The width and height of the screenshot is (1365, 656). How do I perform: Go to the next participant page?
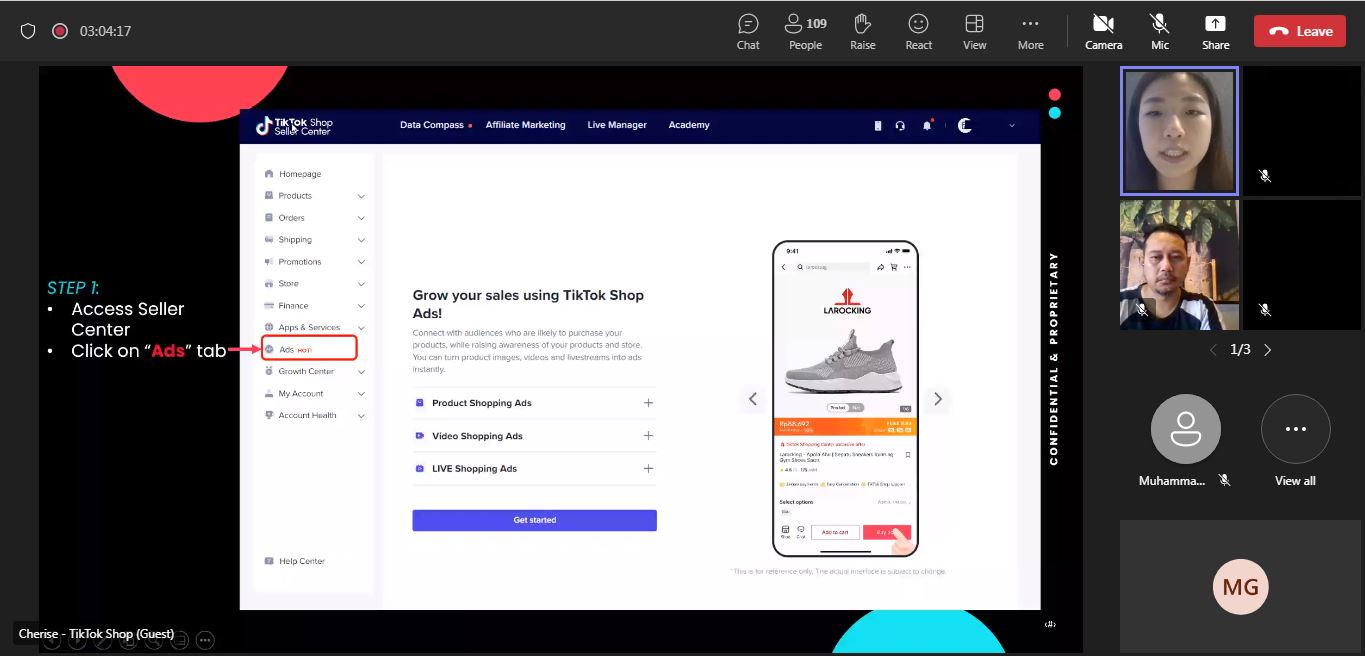1267,350
